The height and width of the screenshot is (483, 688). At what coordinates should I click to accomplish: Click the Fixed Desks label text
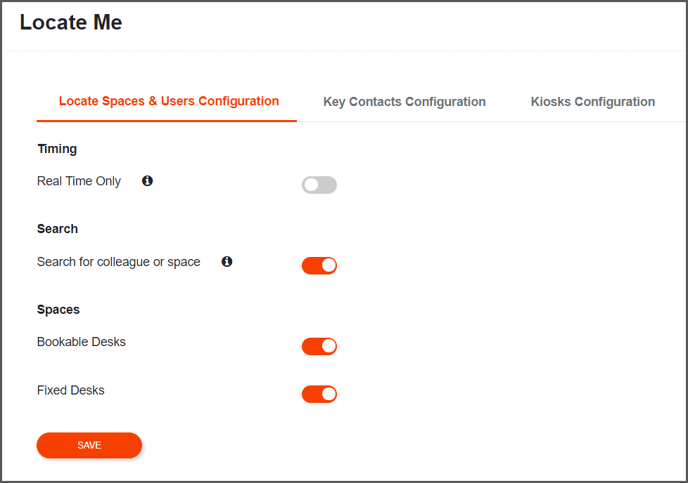pyautogui.click(x=71, y=390)
